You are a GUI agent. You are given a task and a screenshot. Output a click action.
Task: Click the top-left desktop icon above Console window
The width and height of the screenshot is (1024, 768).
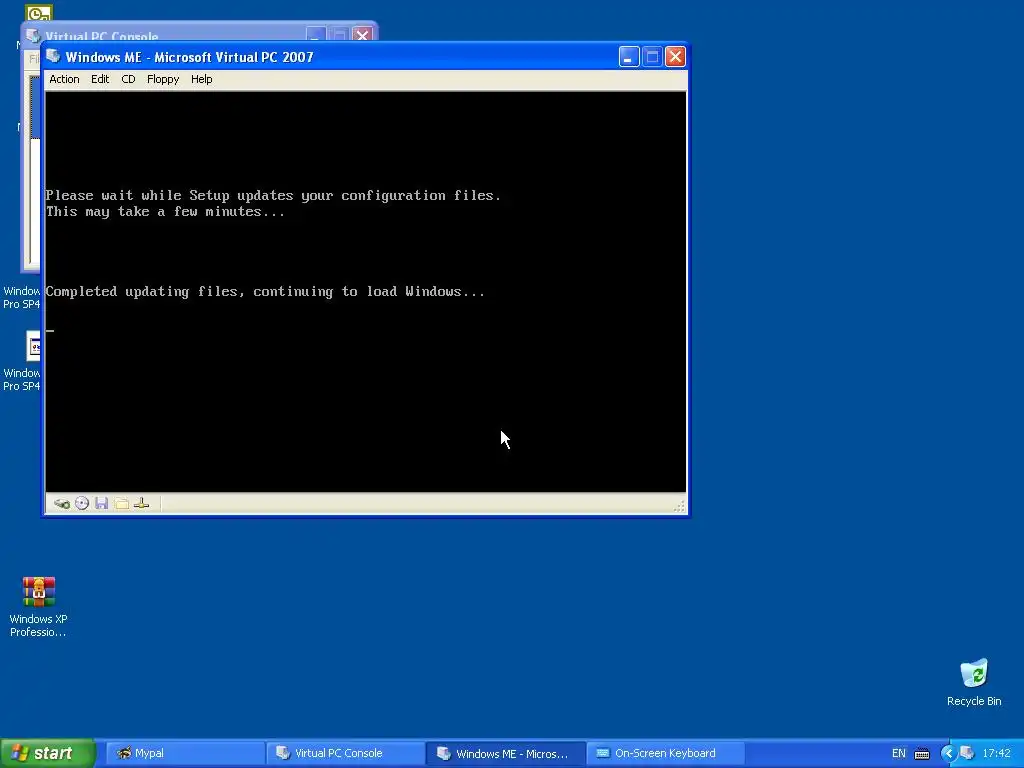pyautogui.click(x=39, y=13)
